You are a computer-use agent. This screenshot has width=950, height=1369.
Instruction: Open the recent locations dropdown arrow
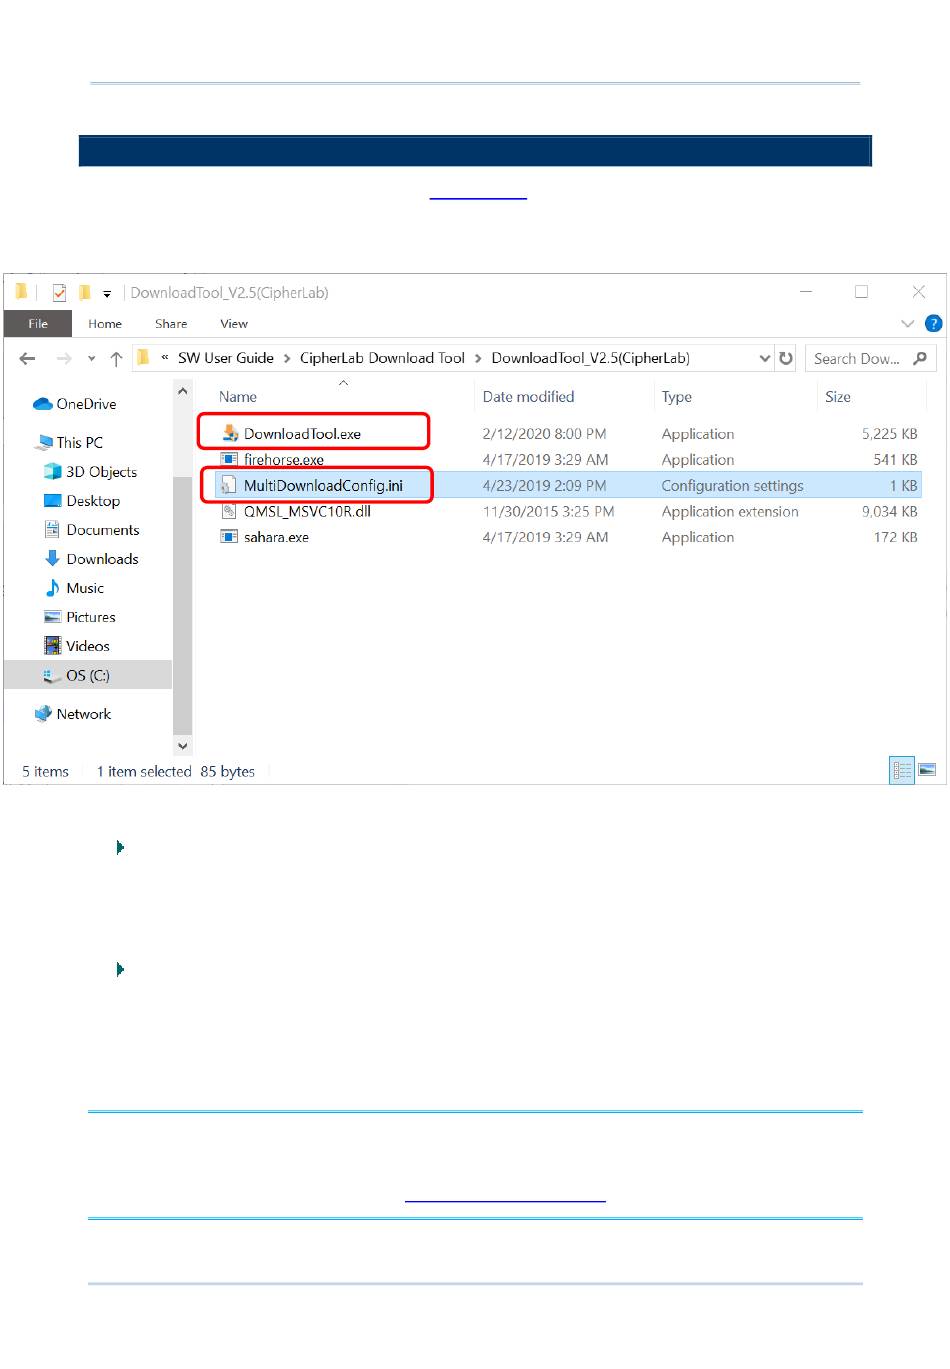coord(91,359)
